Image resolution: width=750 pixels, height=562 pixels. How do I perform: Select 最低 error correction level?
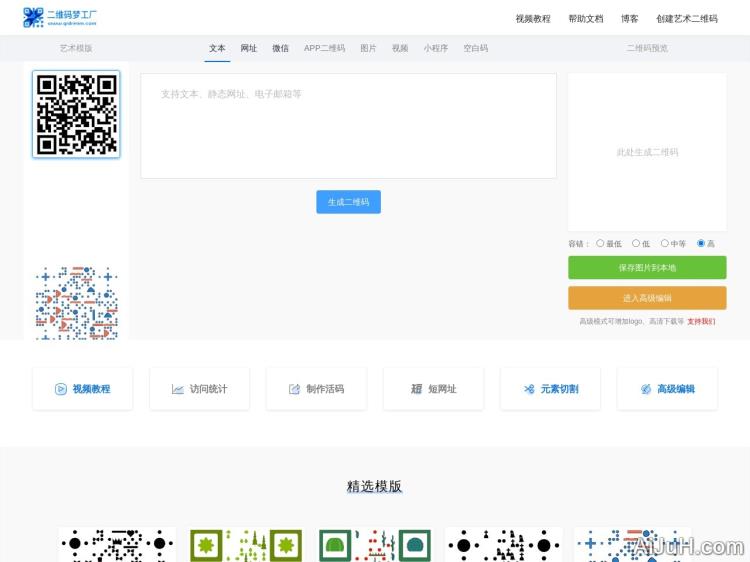click(x=600, y=243)
